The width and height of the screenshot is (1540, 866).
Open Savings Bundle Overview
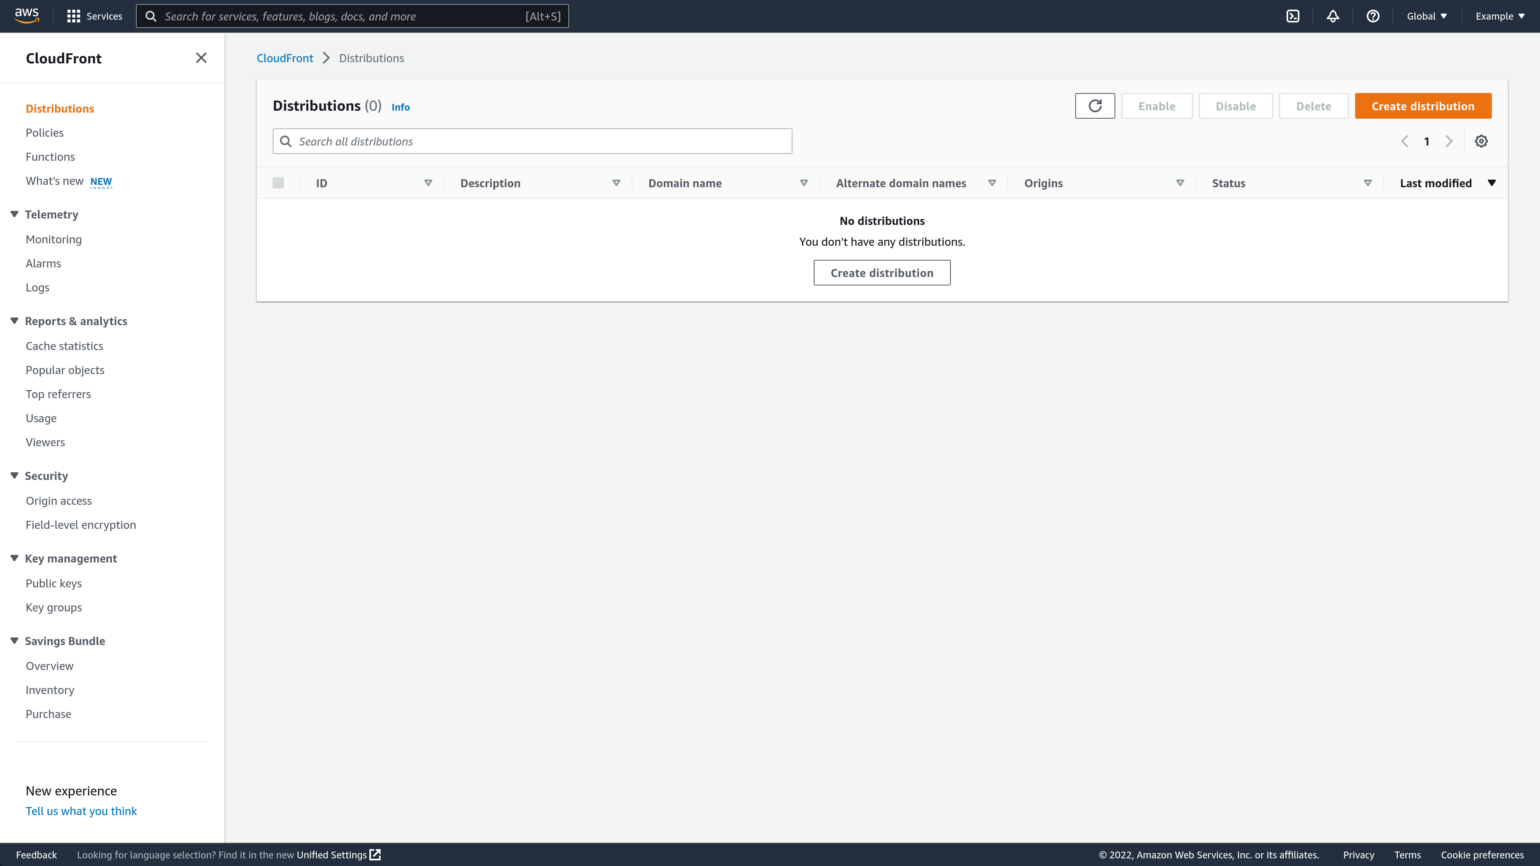point(49,666)
